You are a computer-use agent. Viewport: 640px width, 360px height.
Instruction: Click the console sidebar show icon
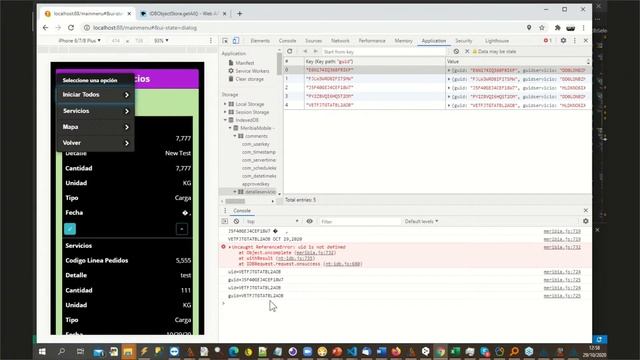click(x=225, y=221)
